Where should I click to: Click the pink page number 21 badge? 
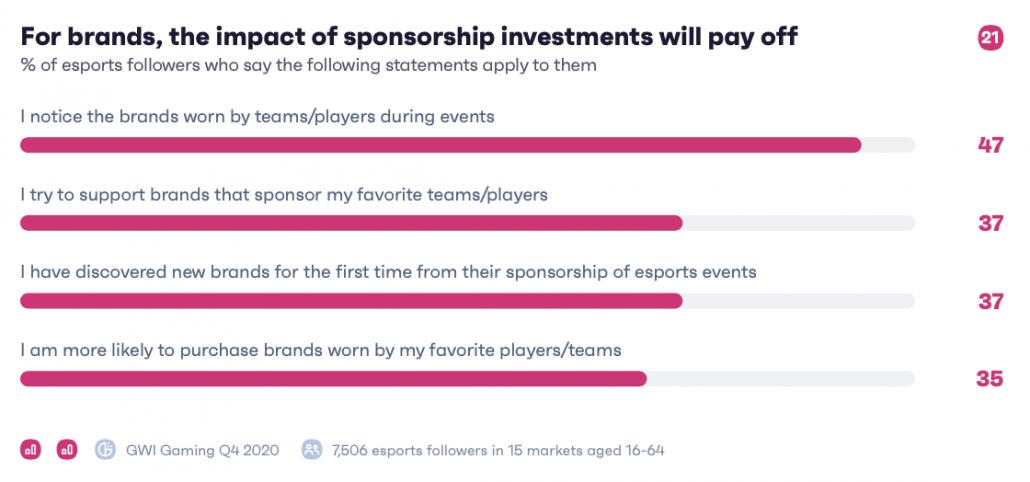991,38
